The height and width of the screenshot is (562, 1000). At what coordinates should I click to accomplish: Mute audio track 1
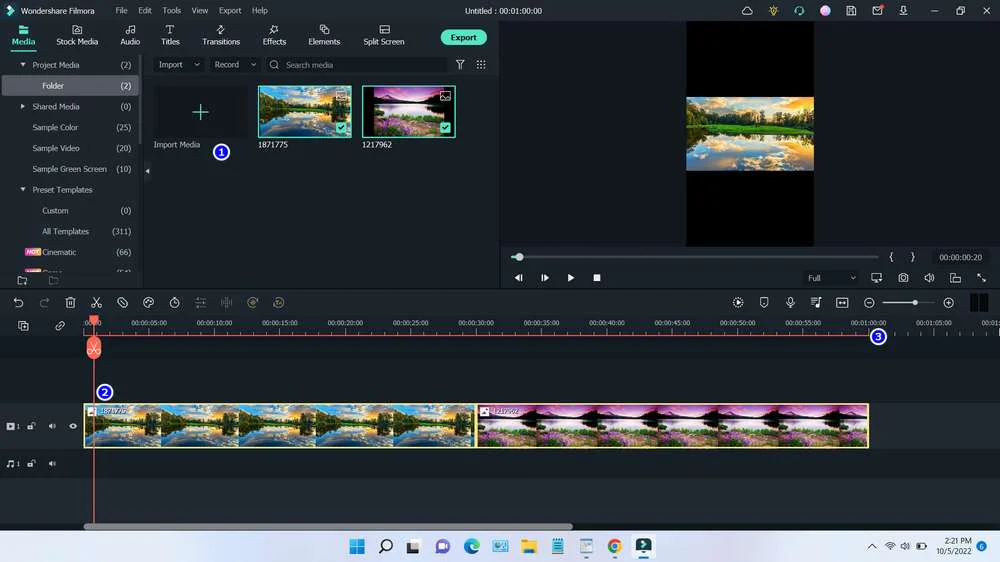pyautogui.click(x=52, y=464)
